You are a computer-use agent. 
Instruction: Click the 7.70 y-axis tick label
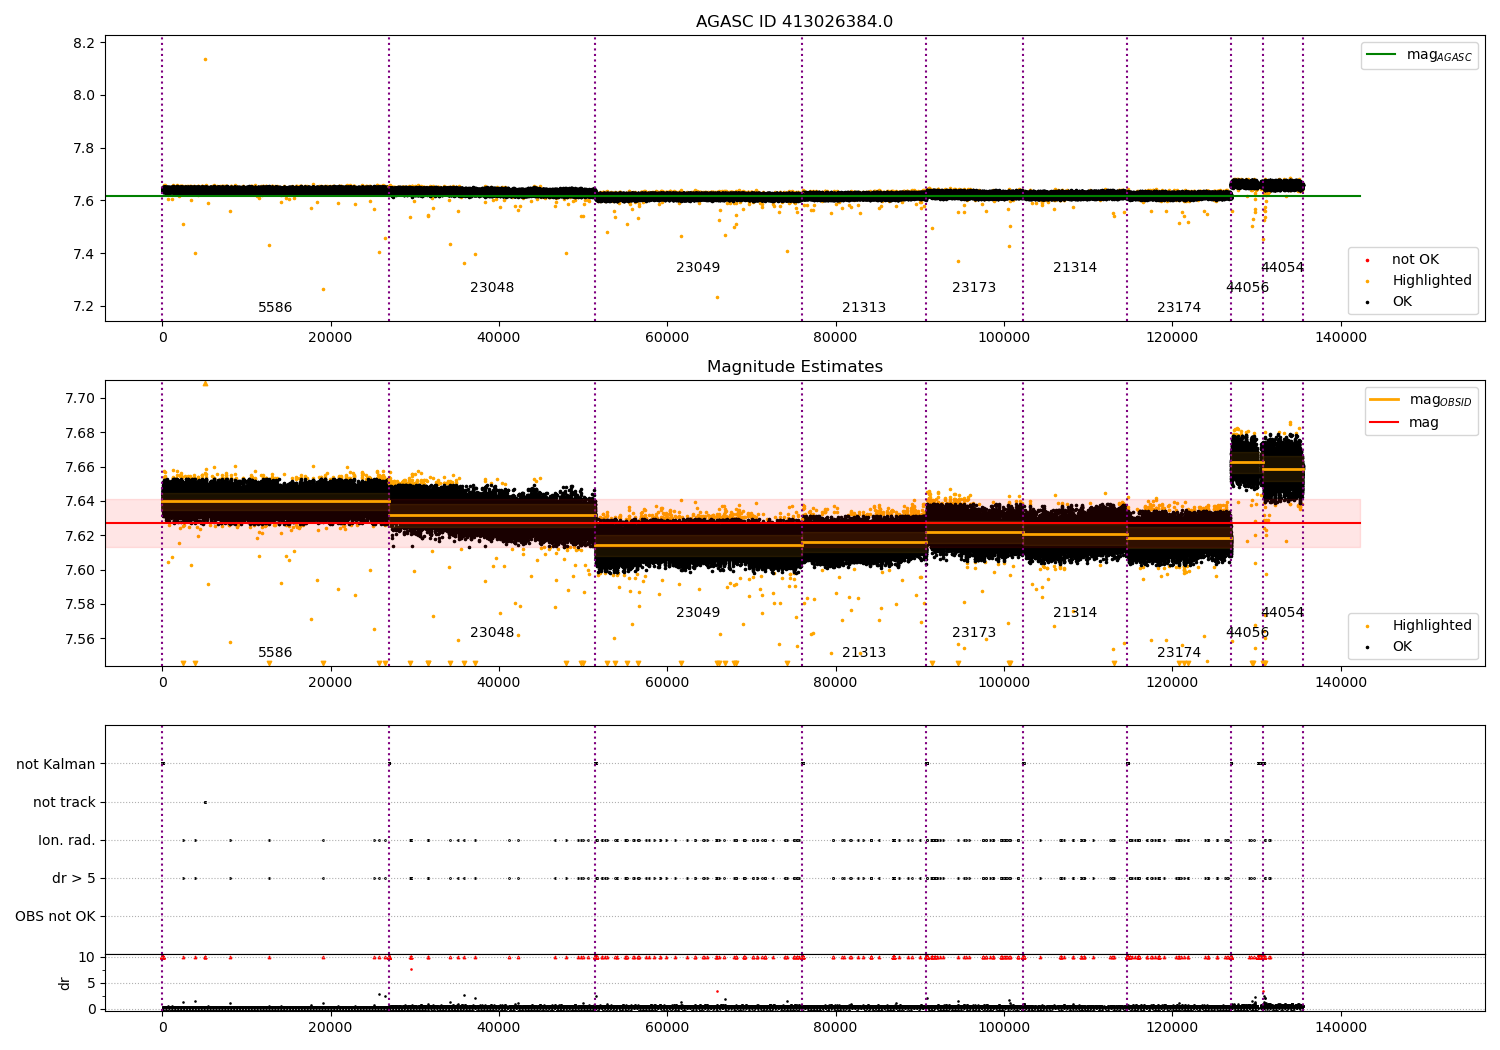[80, 398]
